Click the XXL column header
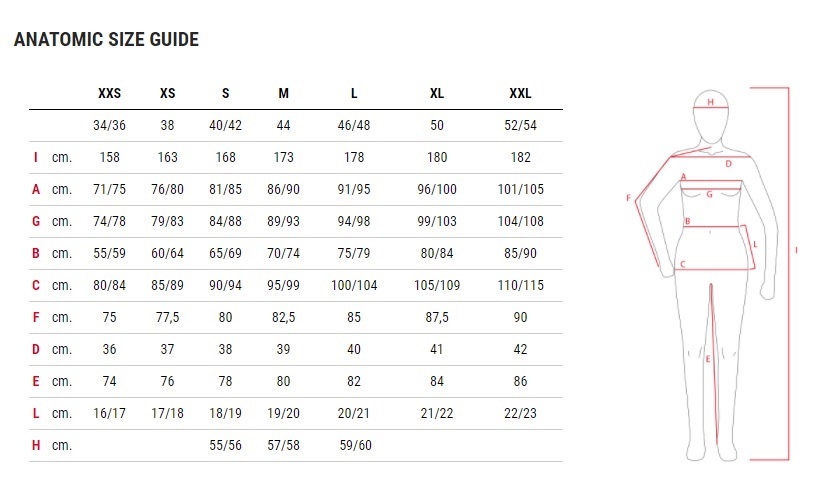 tap(520, 94)
